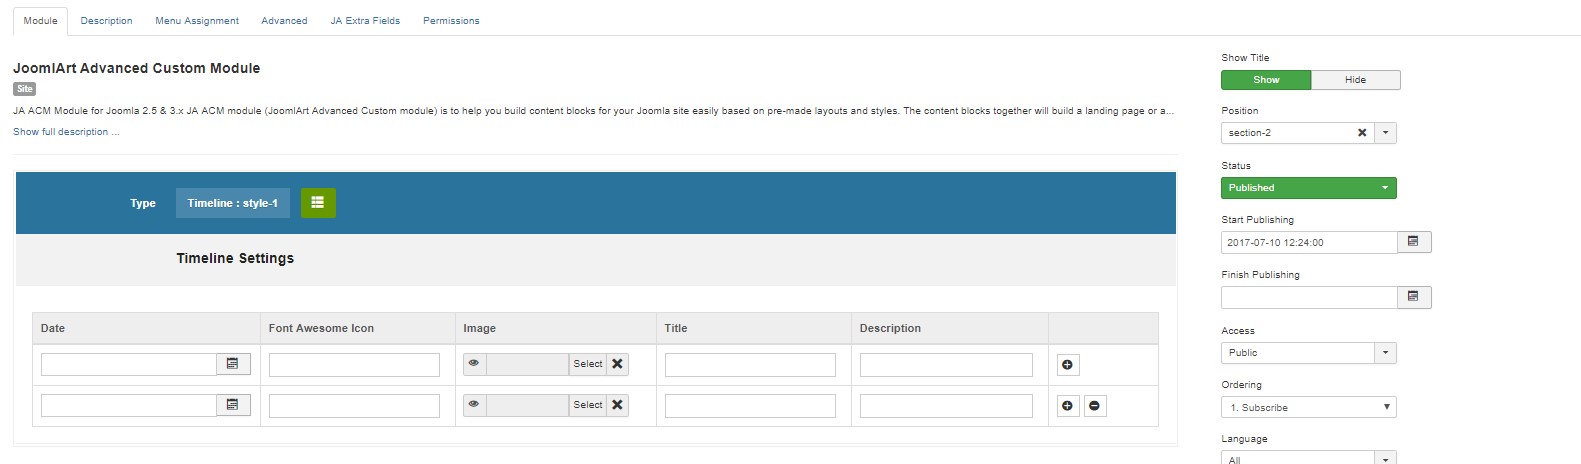Click Select in the first row's Image field
Image resolution: width=1581 pixels, height=464 pixels.
pos(588,364)
